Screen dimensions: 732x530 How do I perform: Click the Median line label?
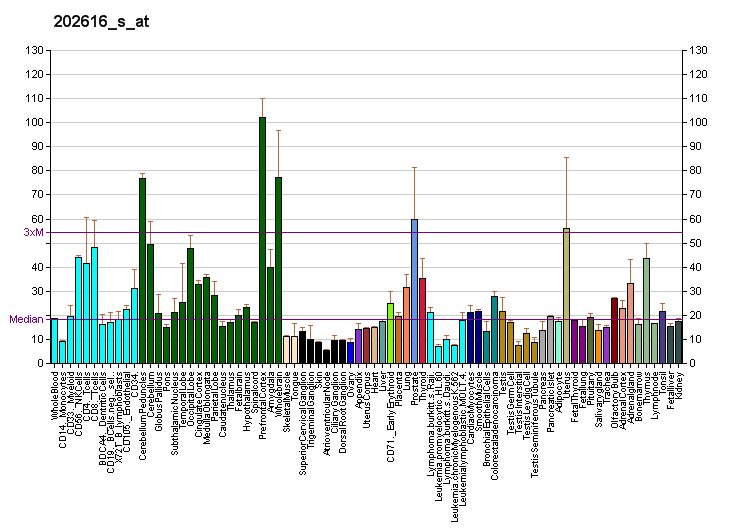point(26,319)
